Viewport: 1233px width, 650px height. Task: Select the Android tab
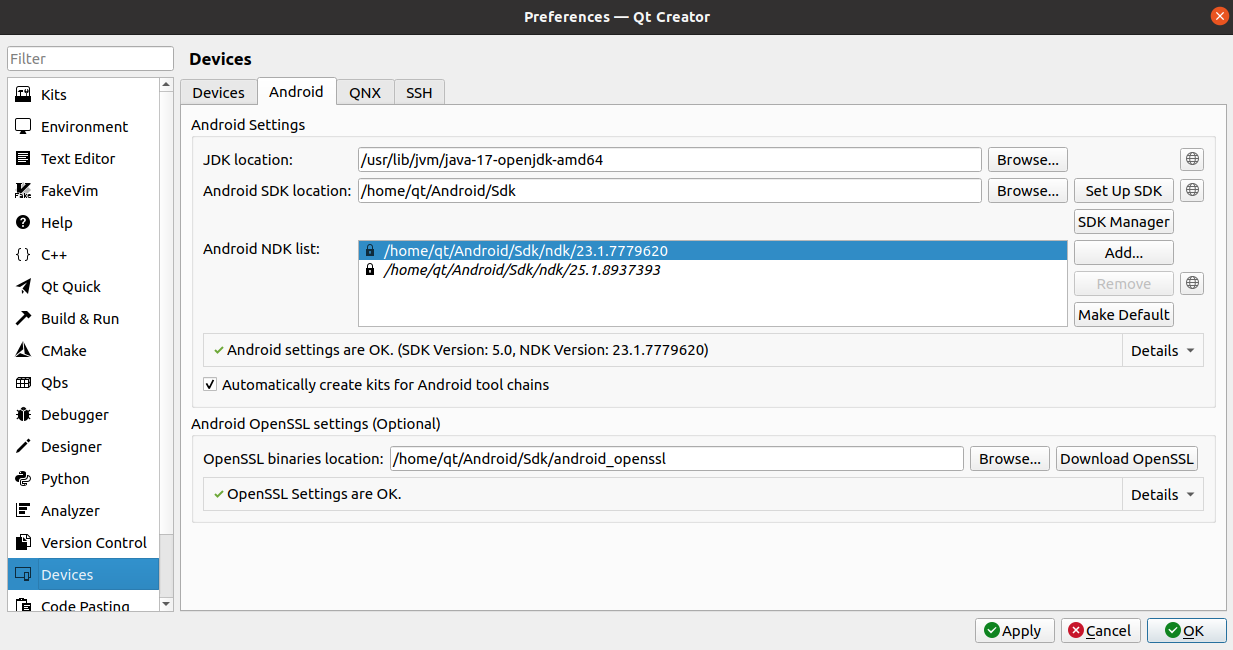296,91
